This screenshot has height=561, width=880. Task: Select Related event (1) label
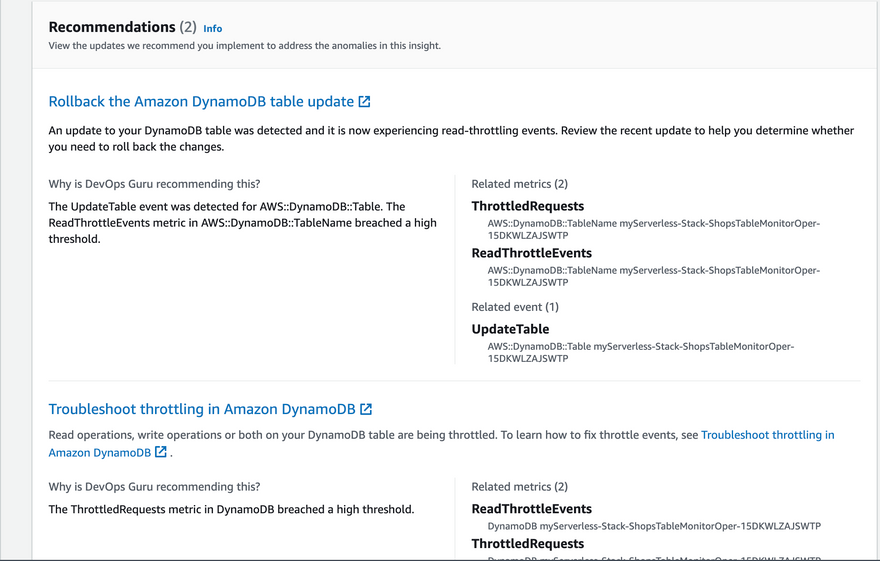[515, 307]
